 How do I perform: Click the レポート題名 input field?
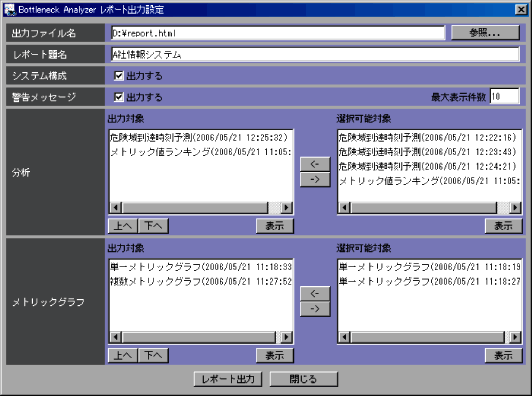pyautogui.click(x=315, y=54)
